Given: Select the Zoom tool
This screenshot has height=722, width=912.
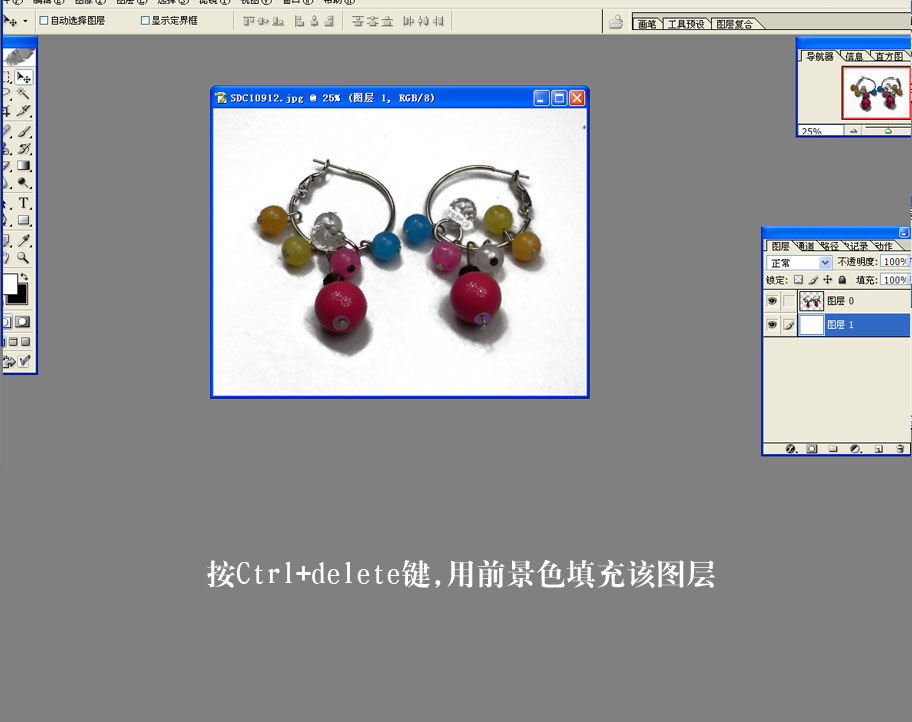Looking at the screenshot, I should tap(24, 257).
